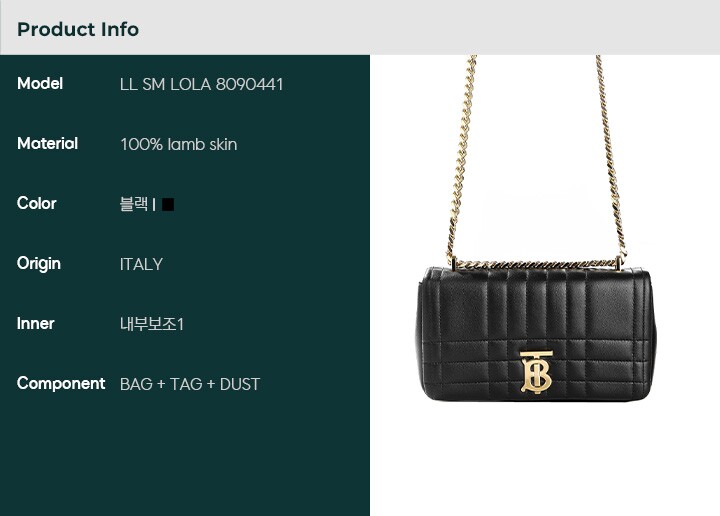
Task: Click the Color label
Action: pos(37,203)
